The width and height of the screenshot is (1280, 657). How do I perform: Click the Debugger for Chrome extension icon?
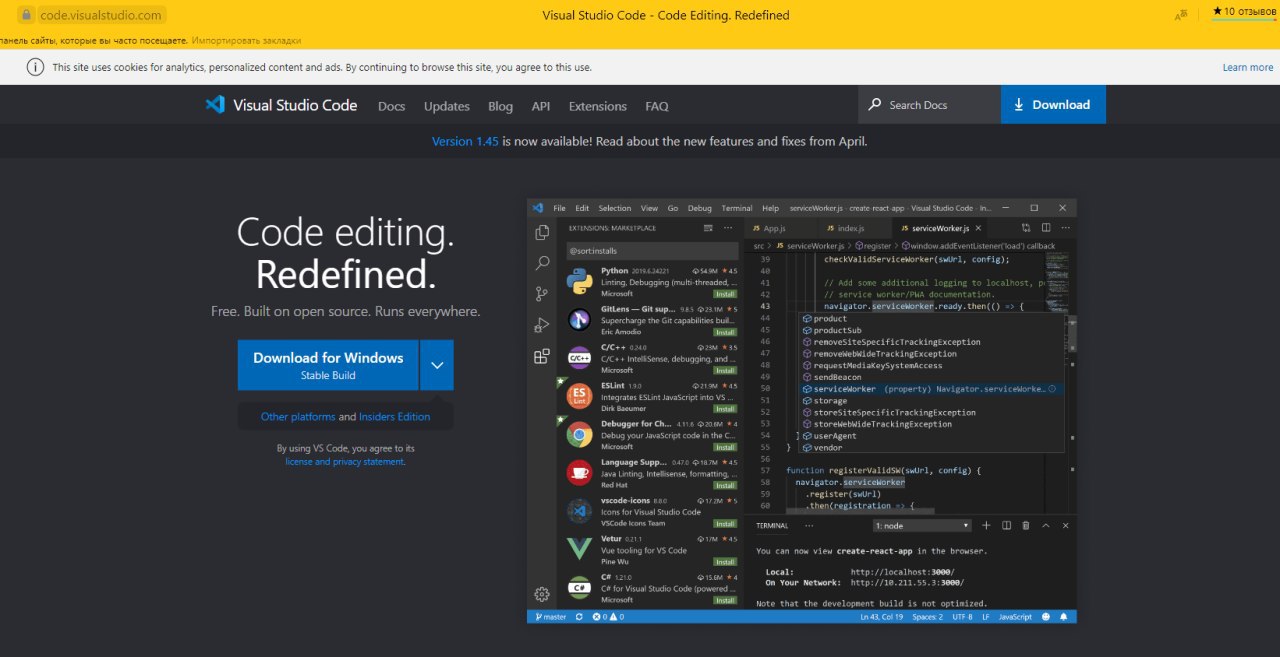(x=579, y=434)
